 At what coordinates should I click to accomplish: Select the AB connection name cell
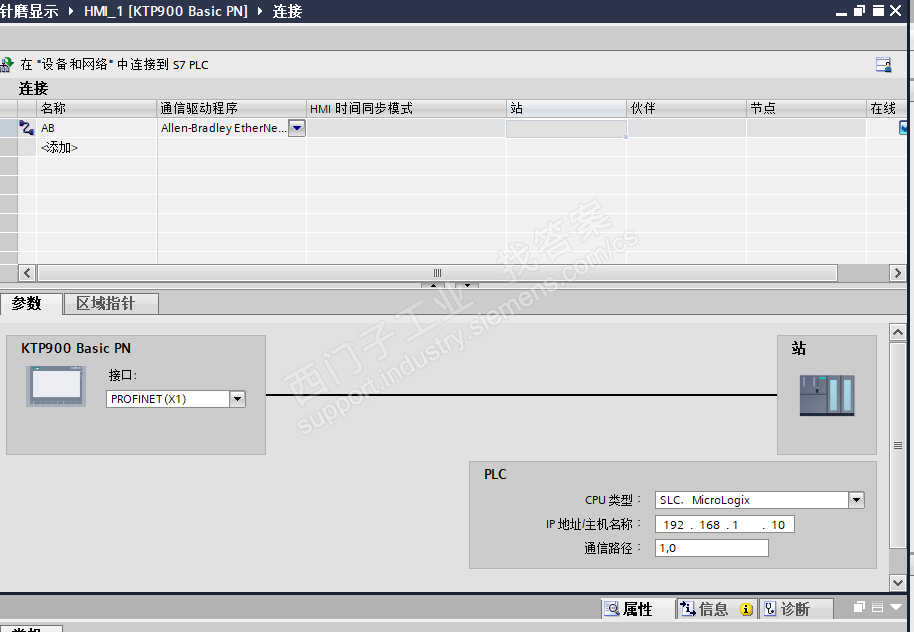(x=97, y=128)
